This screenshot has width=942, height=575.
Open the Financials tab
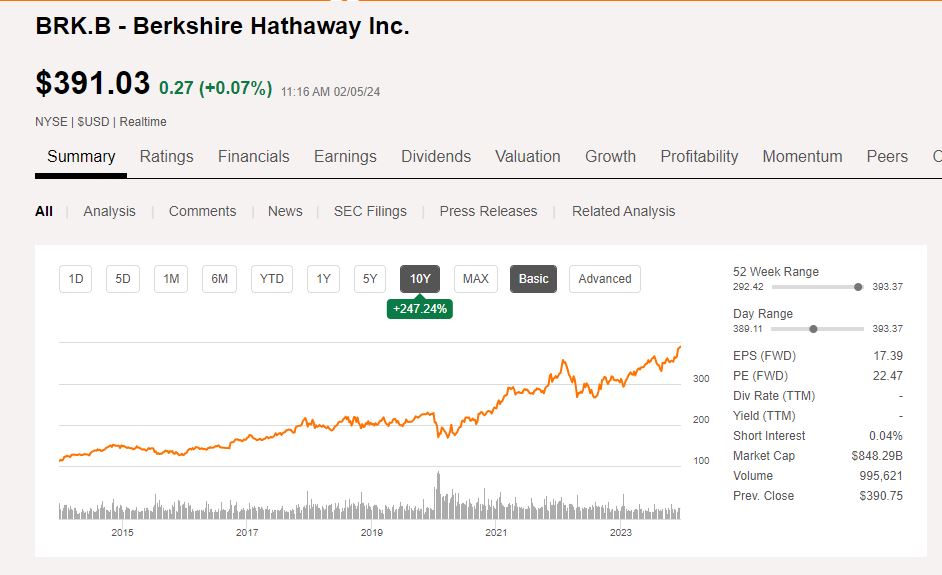click(x=253, y=156)
